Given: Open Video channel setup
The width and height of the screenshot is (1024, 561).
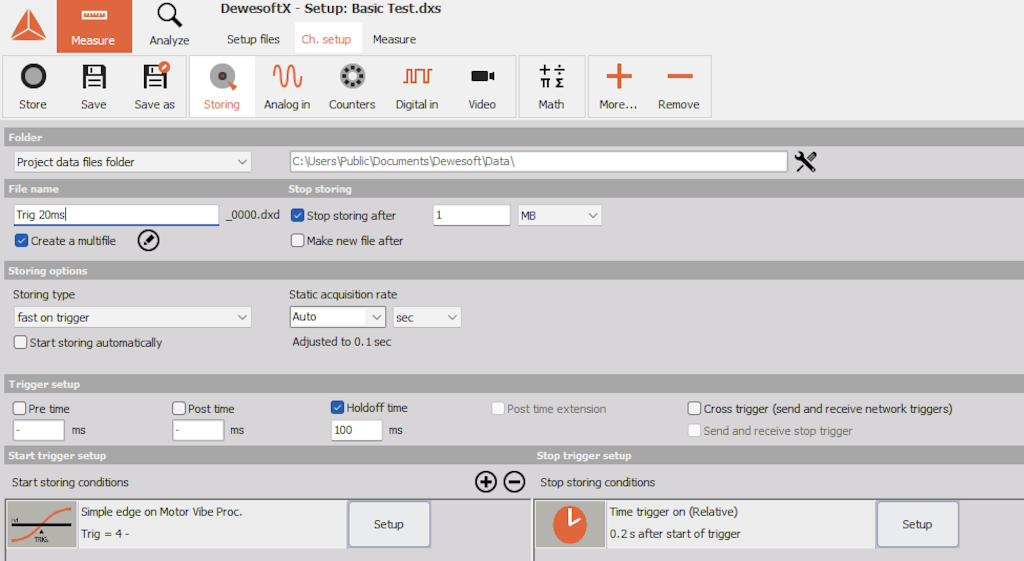Looking at the screenshot, I should click(482, 86).
